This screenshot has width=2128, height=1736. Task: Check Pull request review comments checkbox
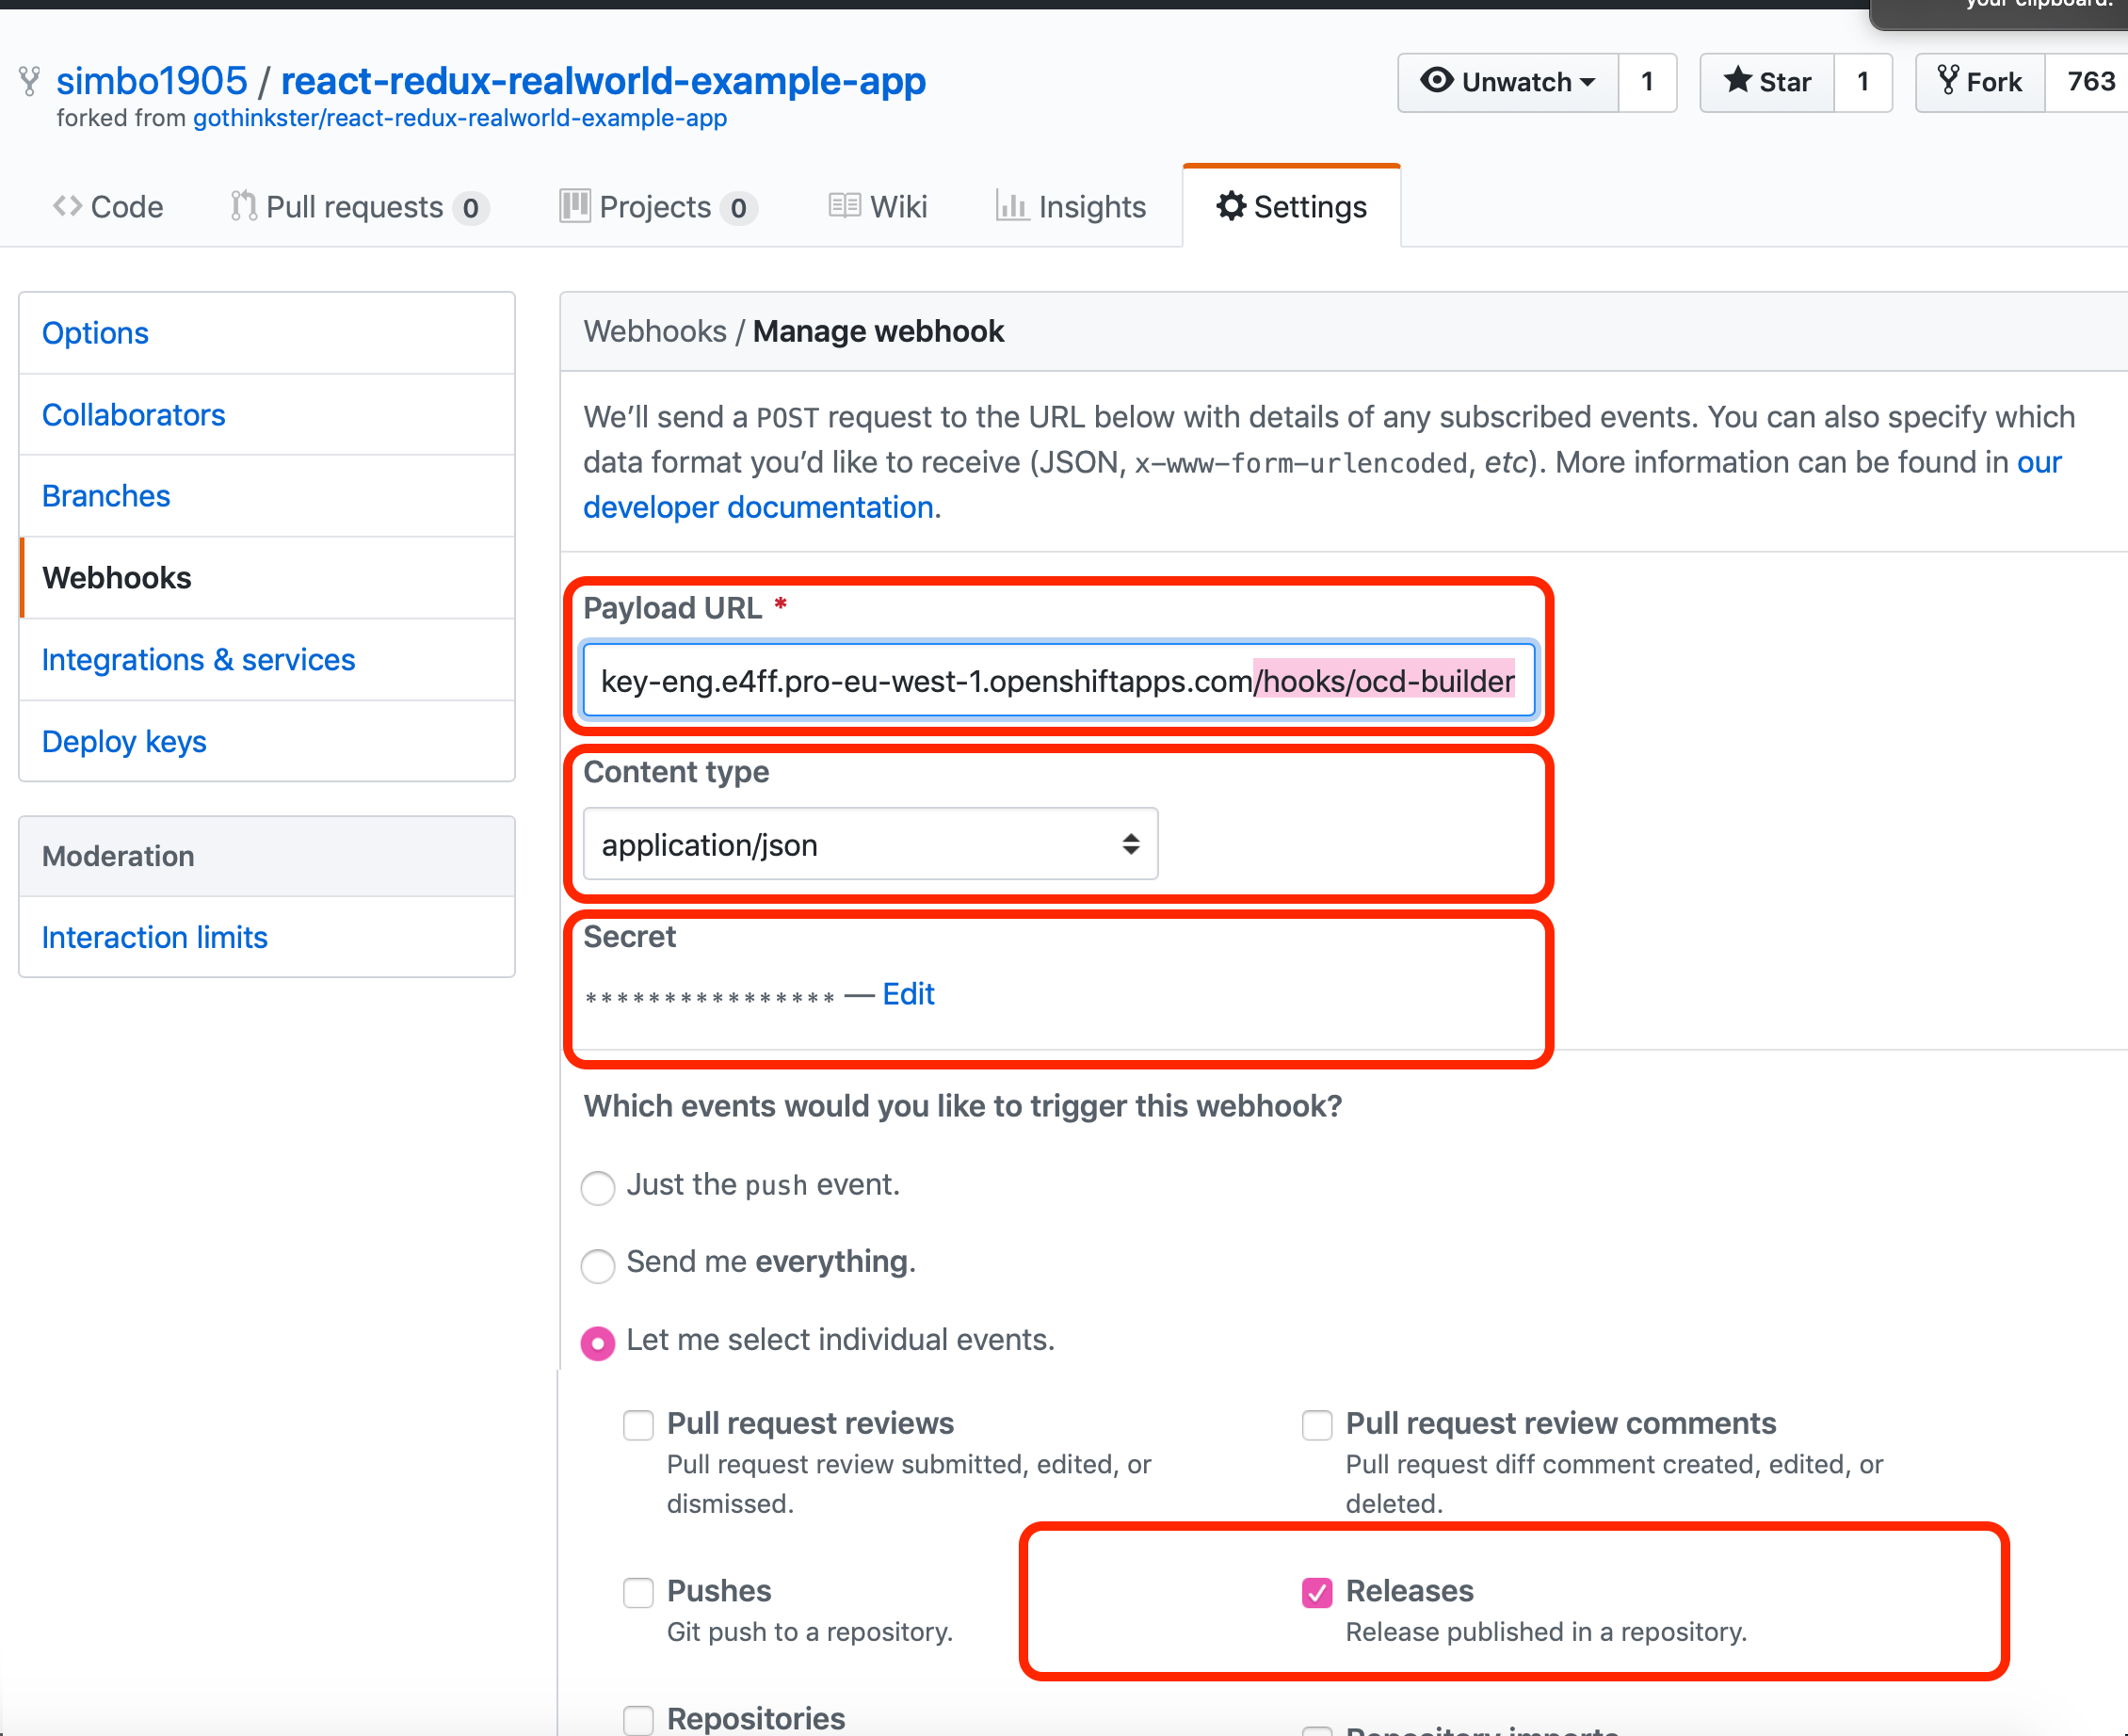pos(1317,1425)
